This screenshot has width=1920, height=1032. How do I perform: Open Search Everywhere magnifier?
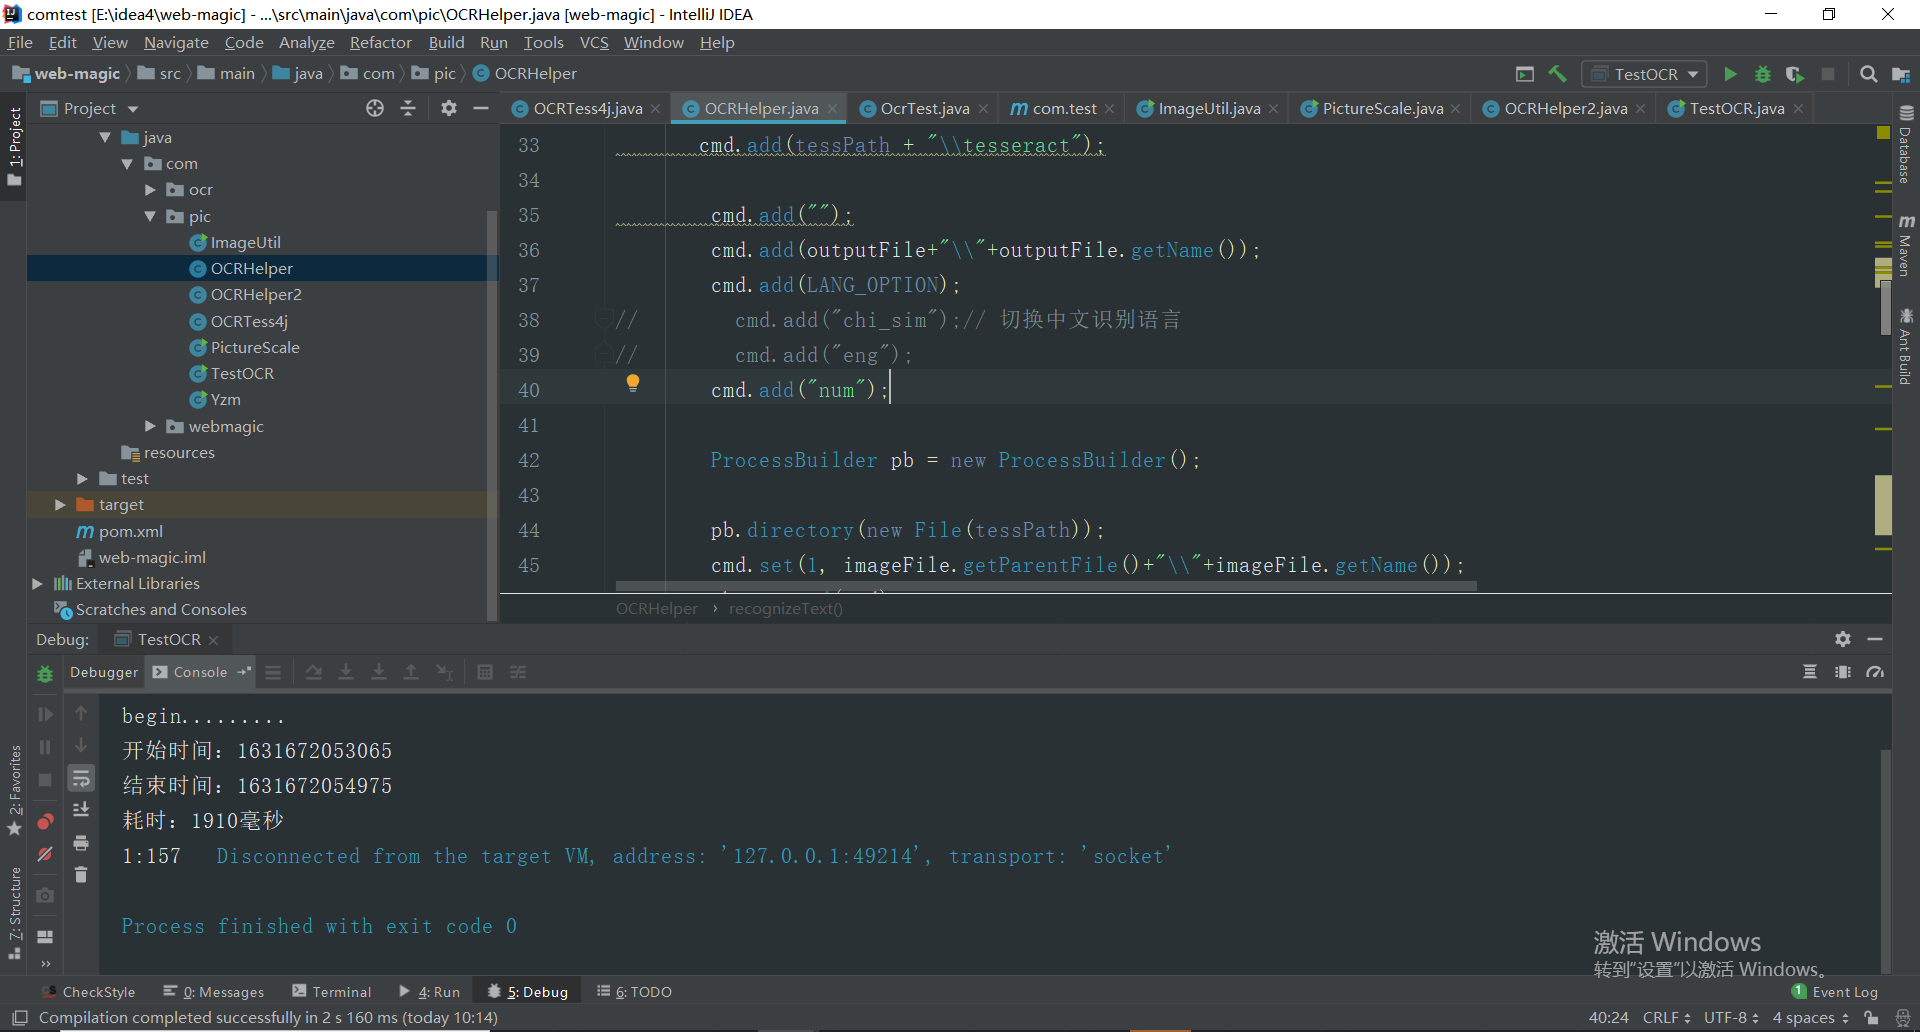click(x=1868, y=74)
